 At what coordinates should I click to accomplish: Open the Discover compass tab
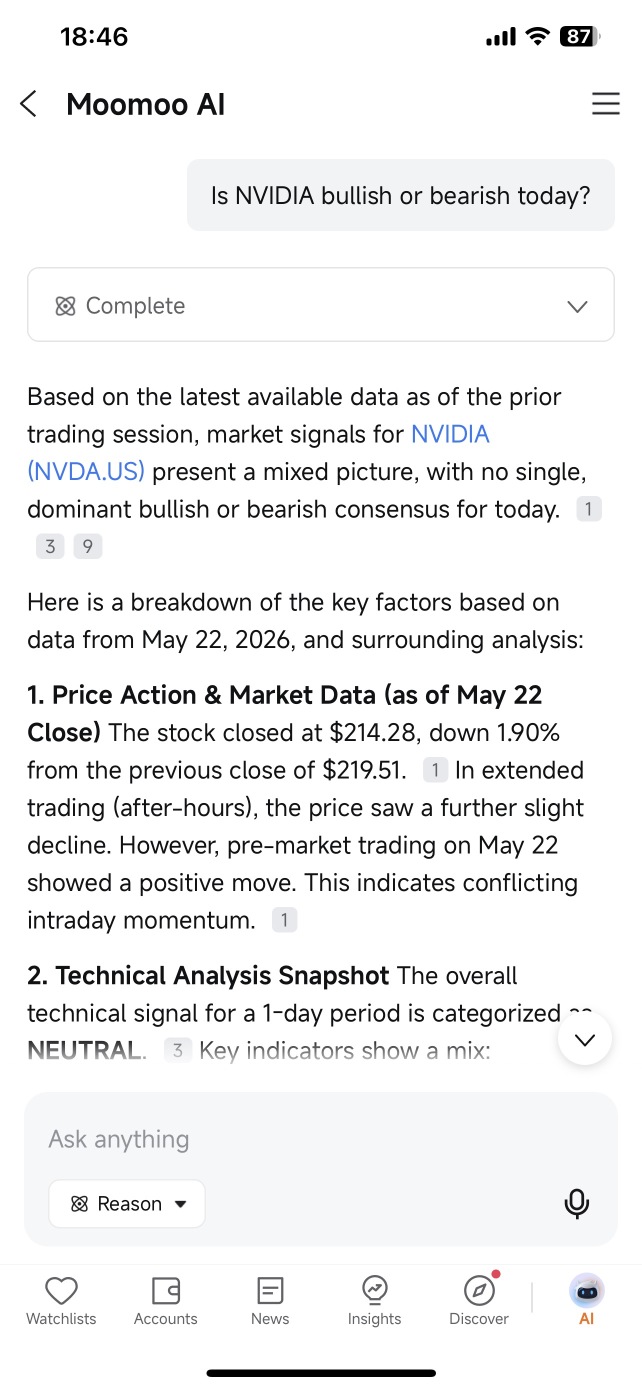[479, 1302]
